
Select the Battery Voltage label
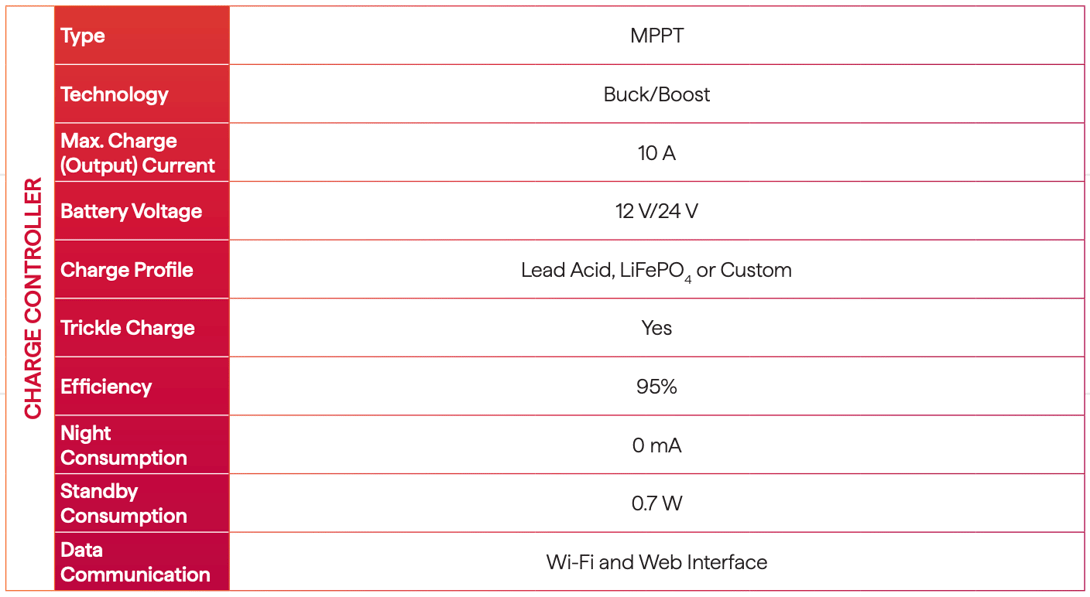pyautogui.click(x=131, y=211)
